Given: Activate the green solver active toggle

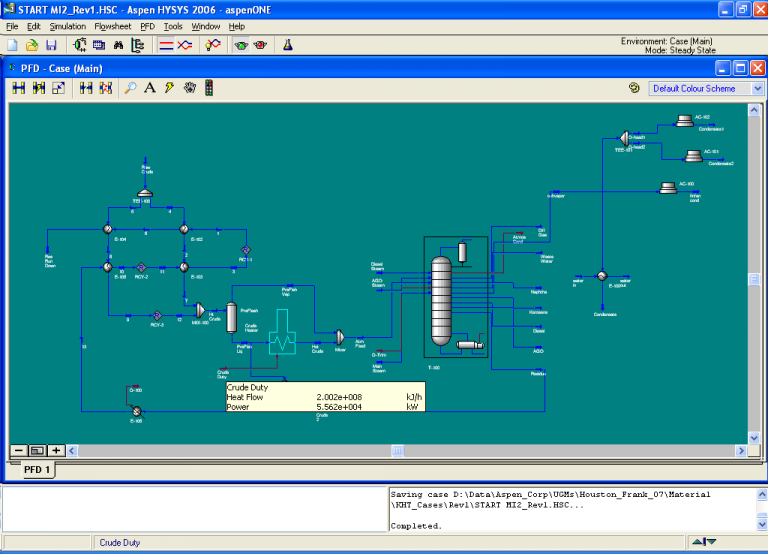Looking at the screenshot, I should (240, 45).
